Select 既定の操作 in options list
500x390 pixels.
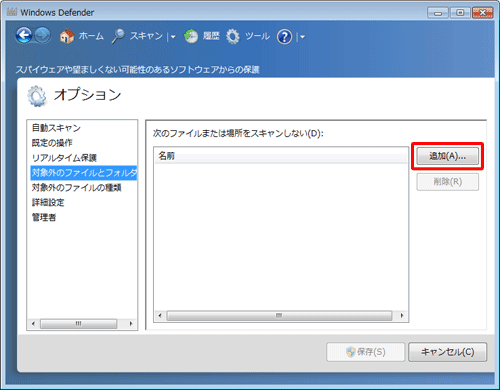coord(52,143)
